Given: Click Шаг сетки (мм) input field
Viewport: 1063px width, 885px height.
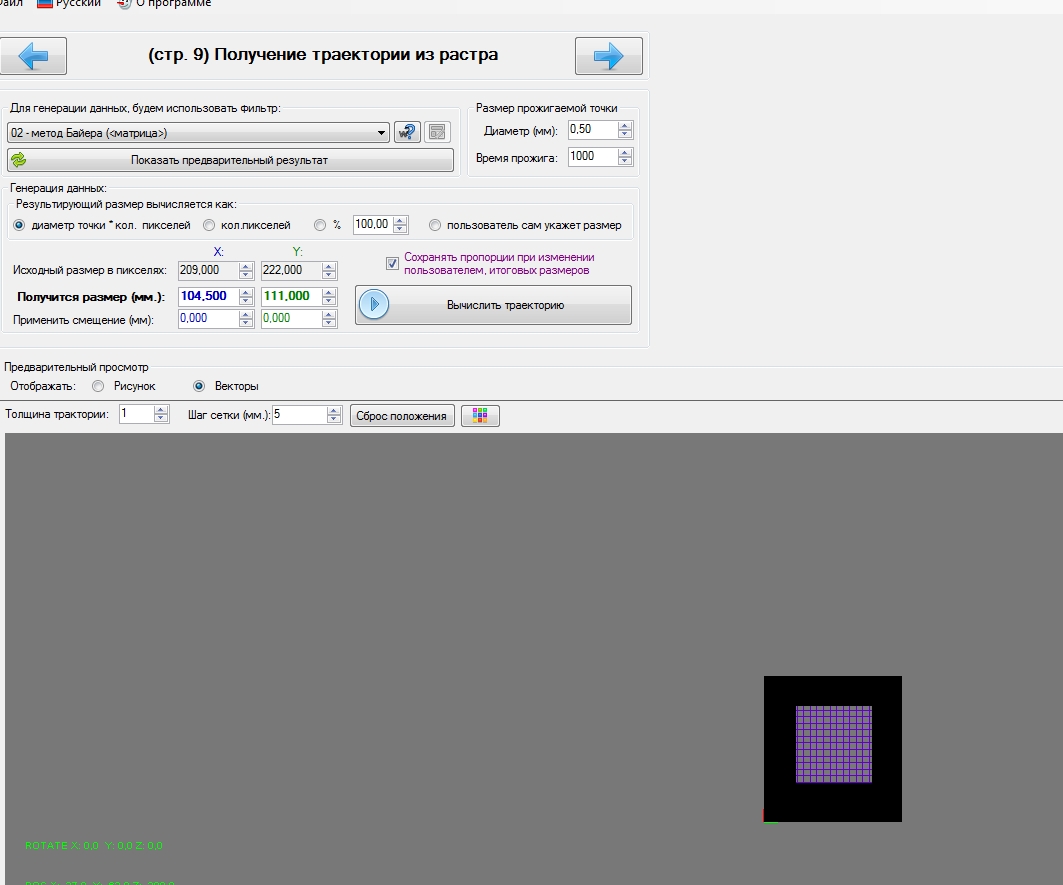Looking at the screenshot, I should pos(299,414).
